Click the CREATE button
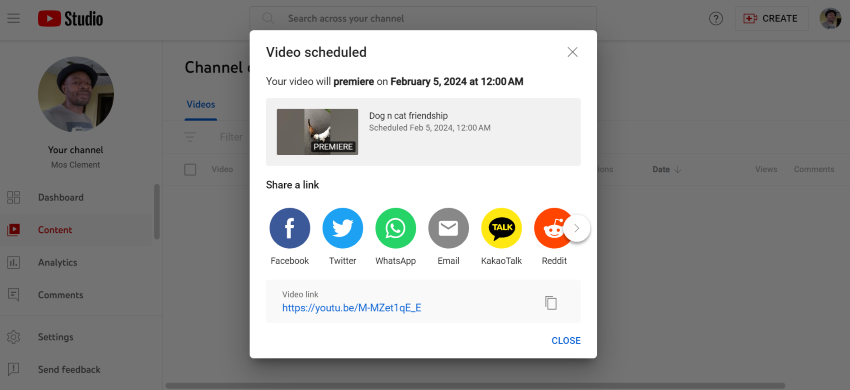Viewport: 850px width, 390px height. coord(772,18)
